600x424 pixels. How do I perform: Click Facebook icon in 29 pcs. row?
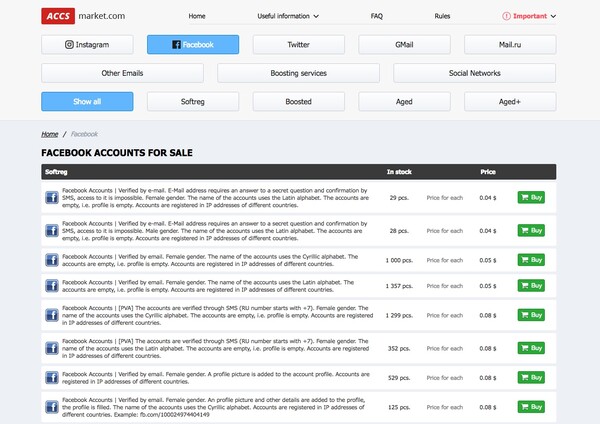point(52,197)
